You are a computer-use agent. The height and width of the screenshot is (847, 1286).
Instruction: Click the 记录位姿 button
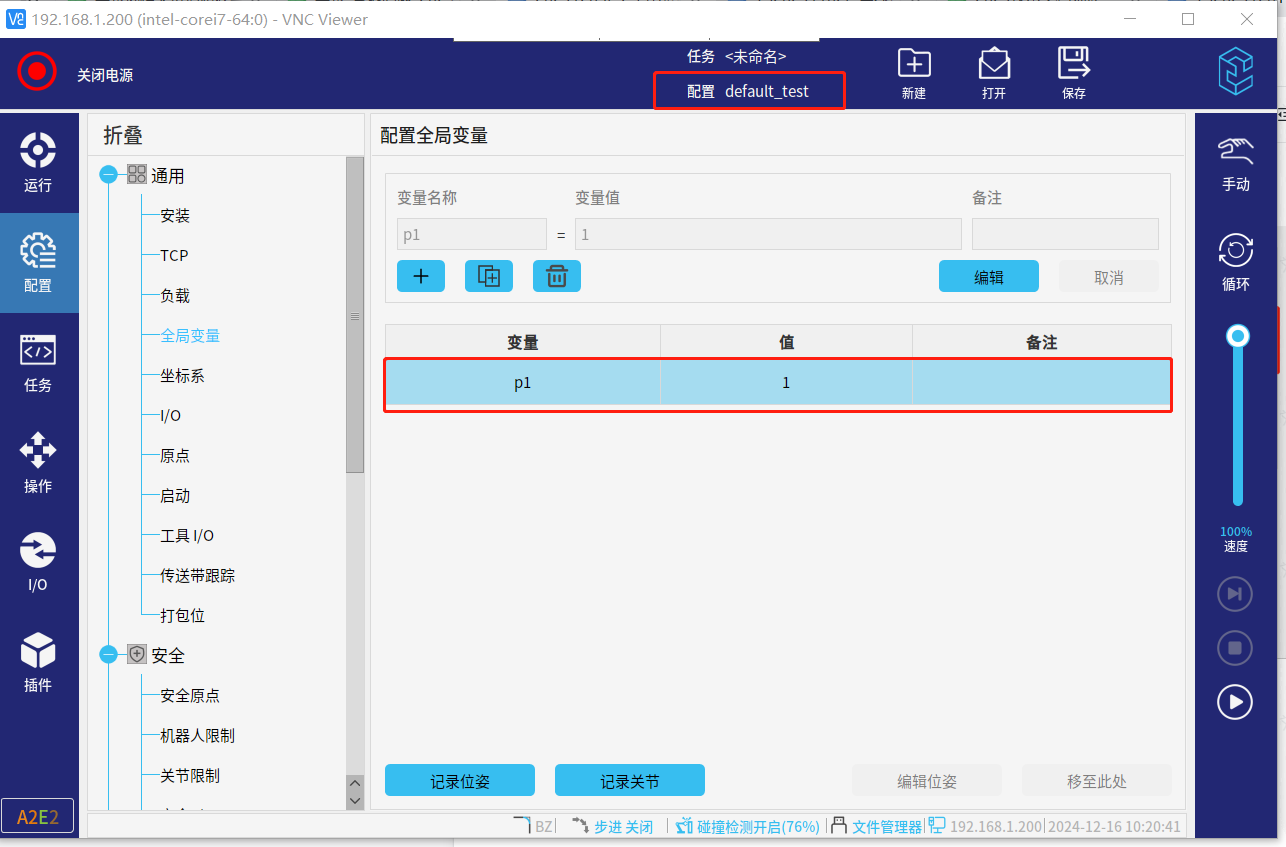pos(460,781)
